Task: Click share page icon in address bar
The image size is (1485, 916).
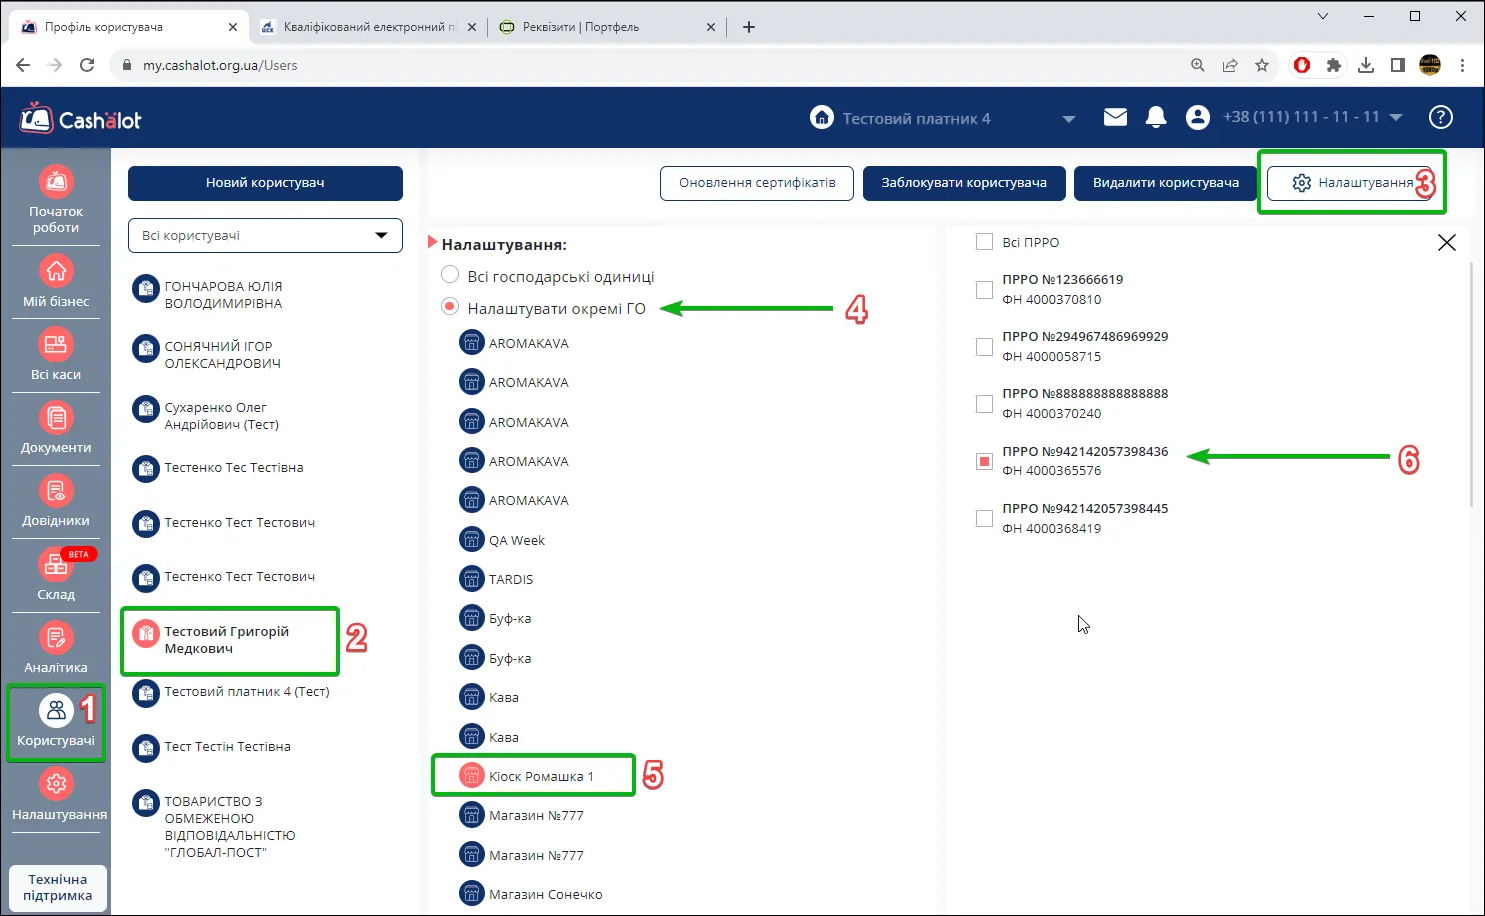Action: 1229,65
